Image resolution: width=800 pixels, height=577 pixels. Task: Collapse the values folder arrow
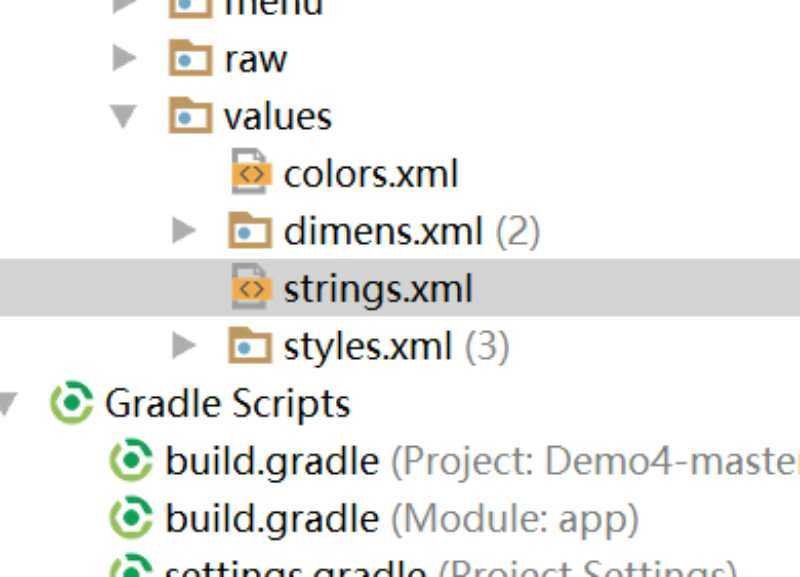pyautogui.click(x=123, y=116)
